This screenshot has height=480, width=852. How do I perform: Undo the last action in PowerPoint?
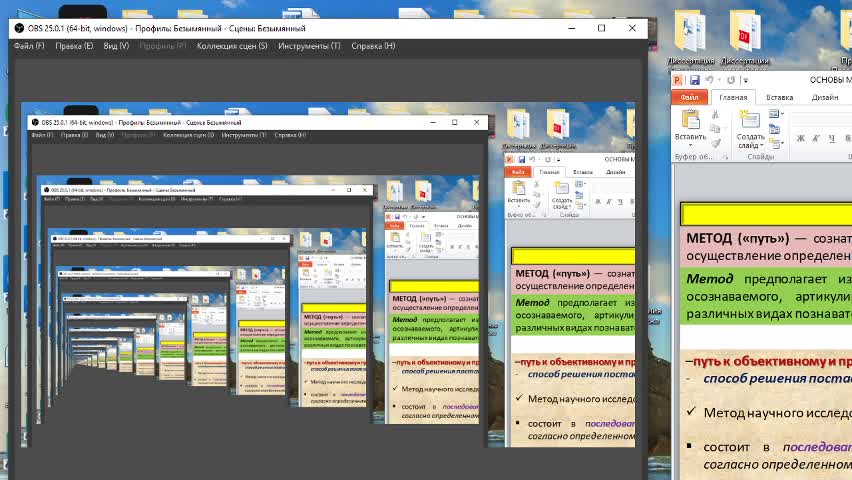click(709, 80)
